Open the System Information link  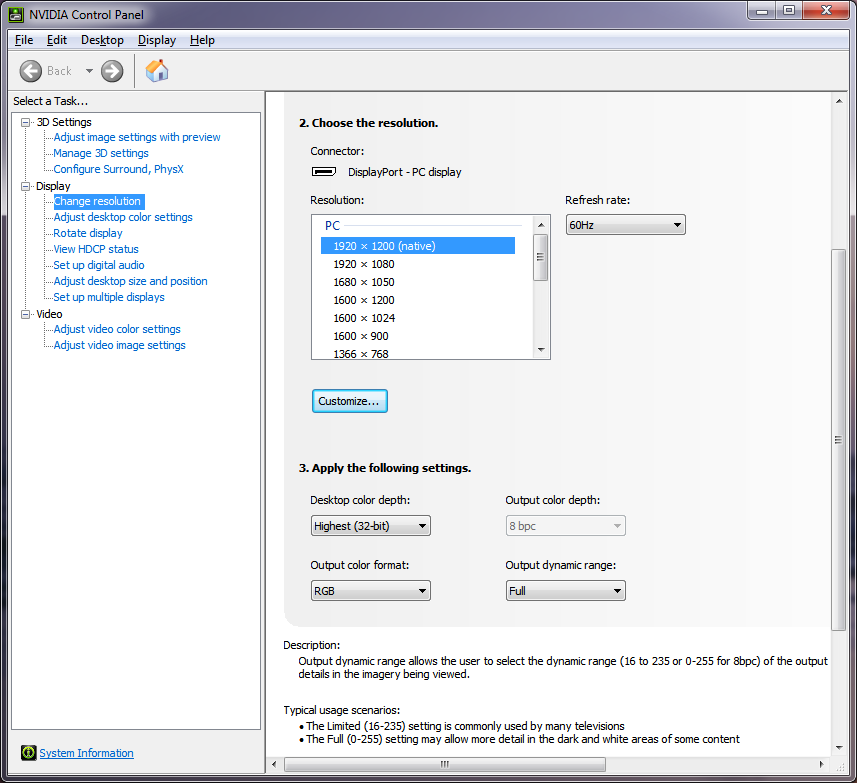[86, 753]
